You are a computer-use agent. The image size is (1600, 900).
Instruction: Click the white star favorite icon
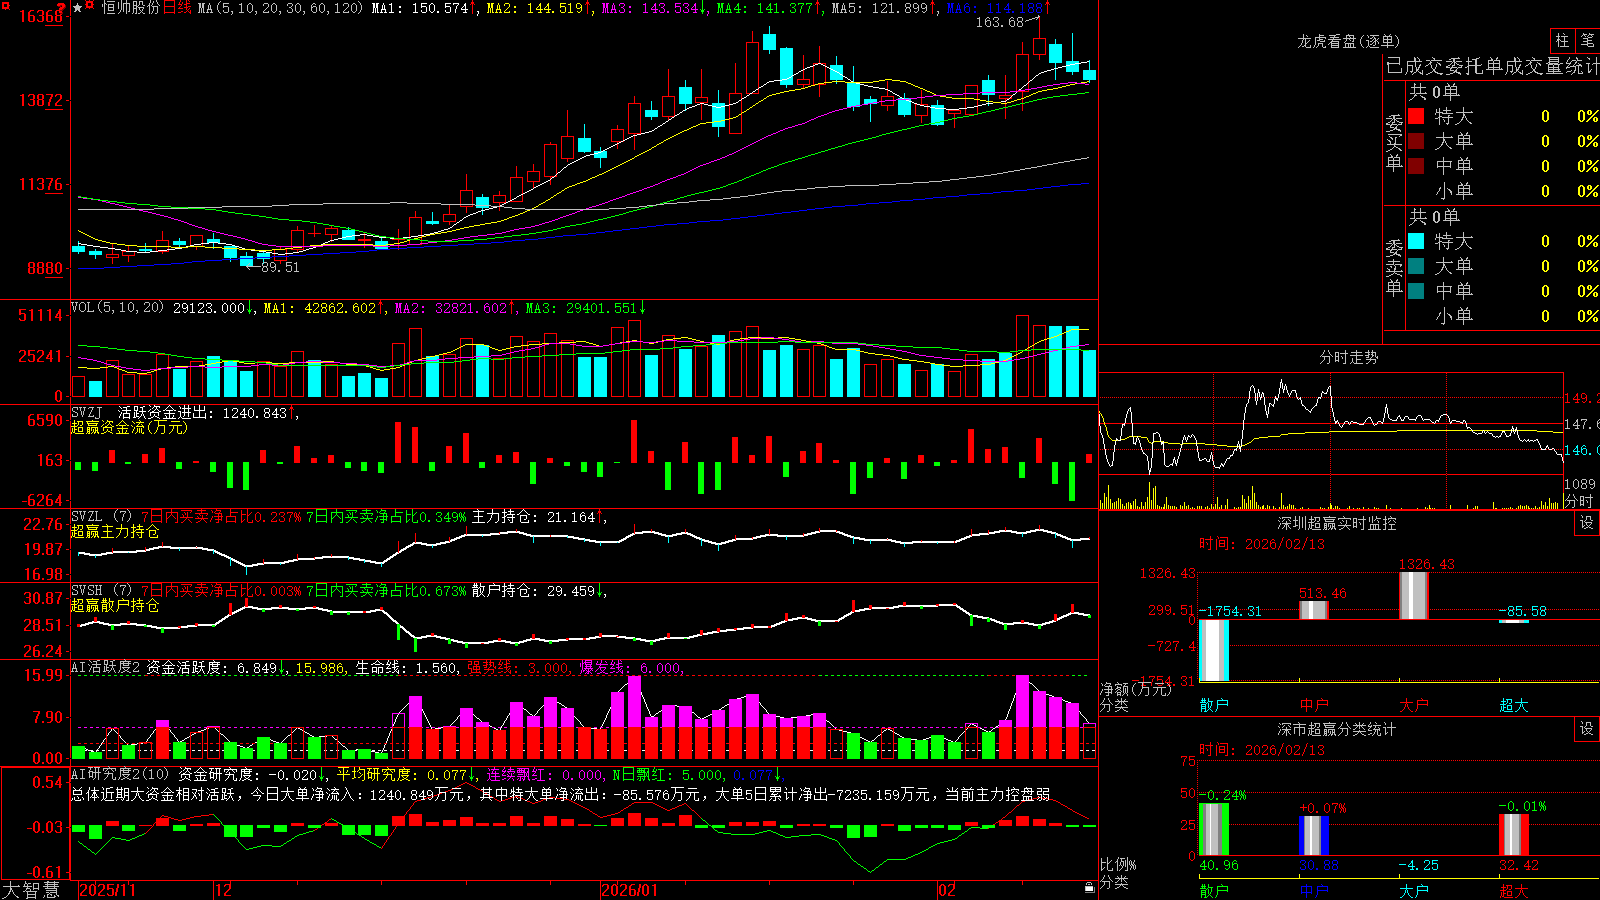(77, 8)
